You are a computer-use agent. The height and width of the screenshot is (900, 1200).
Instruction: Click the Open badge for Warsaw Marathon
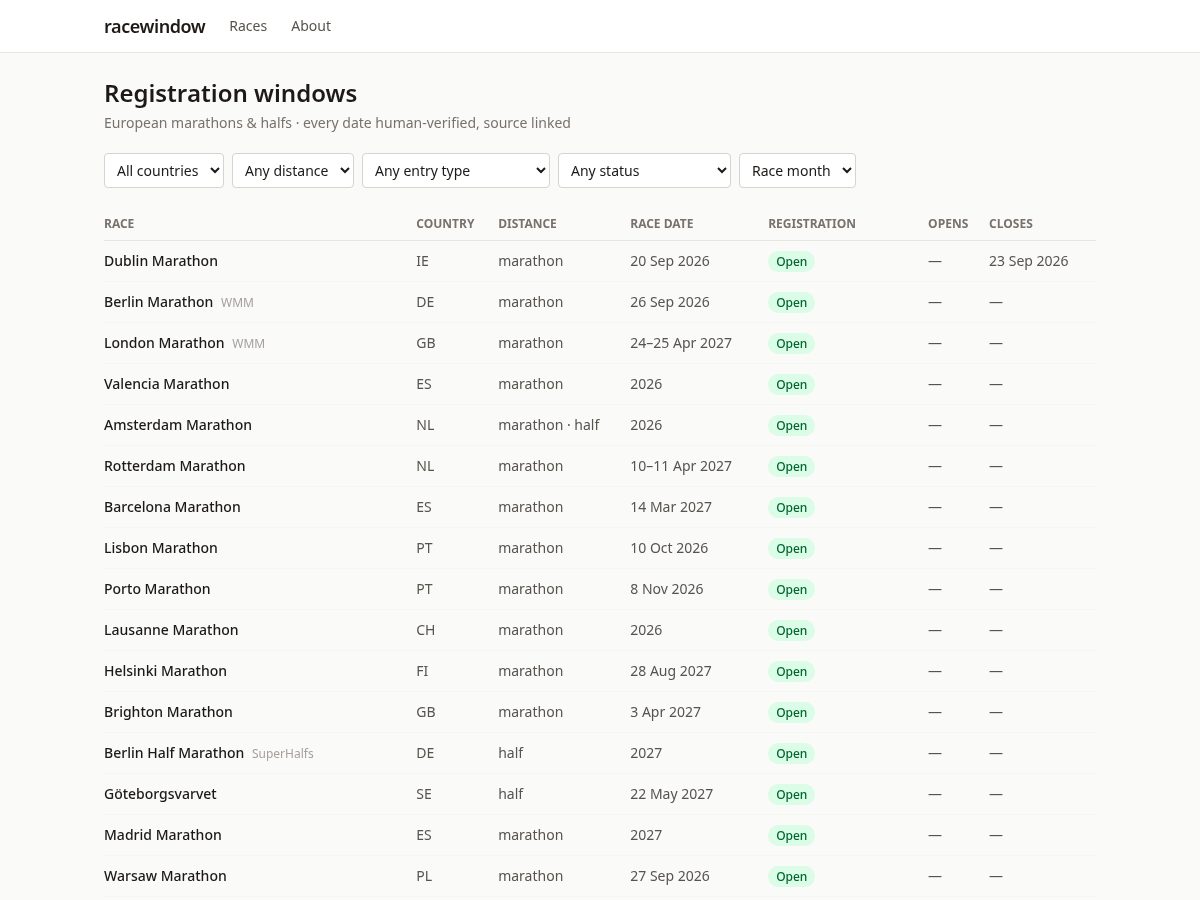coord(791,877)
